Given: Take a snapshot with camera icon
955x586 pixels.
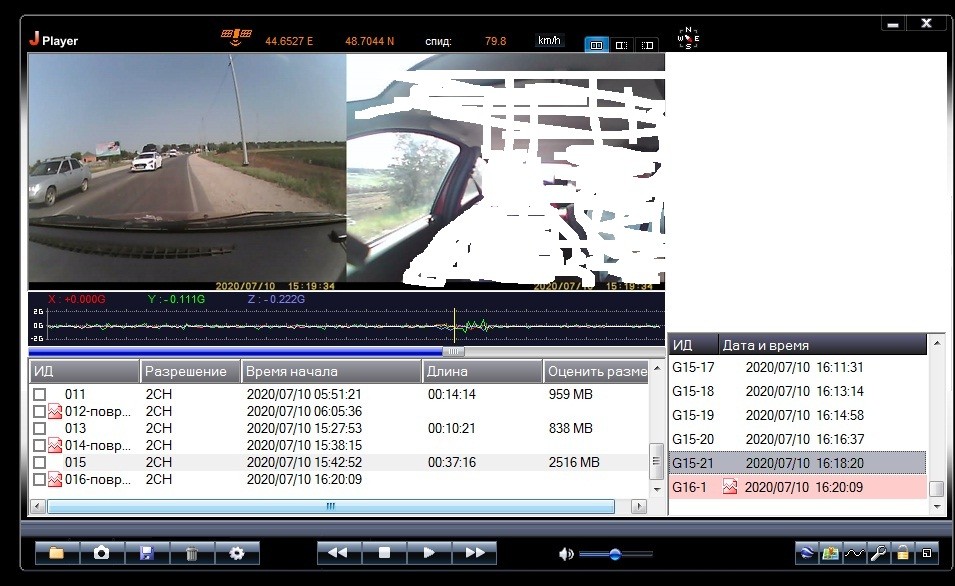Looking at the screenshot, I should click(102, 553).
